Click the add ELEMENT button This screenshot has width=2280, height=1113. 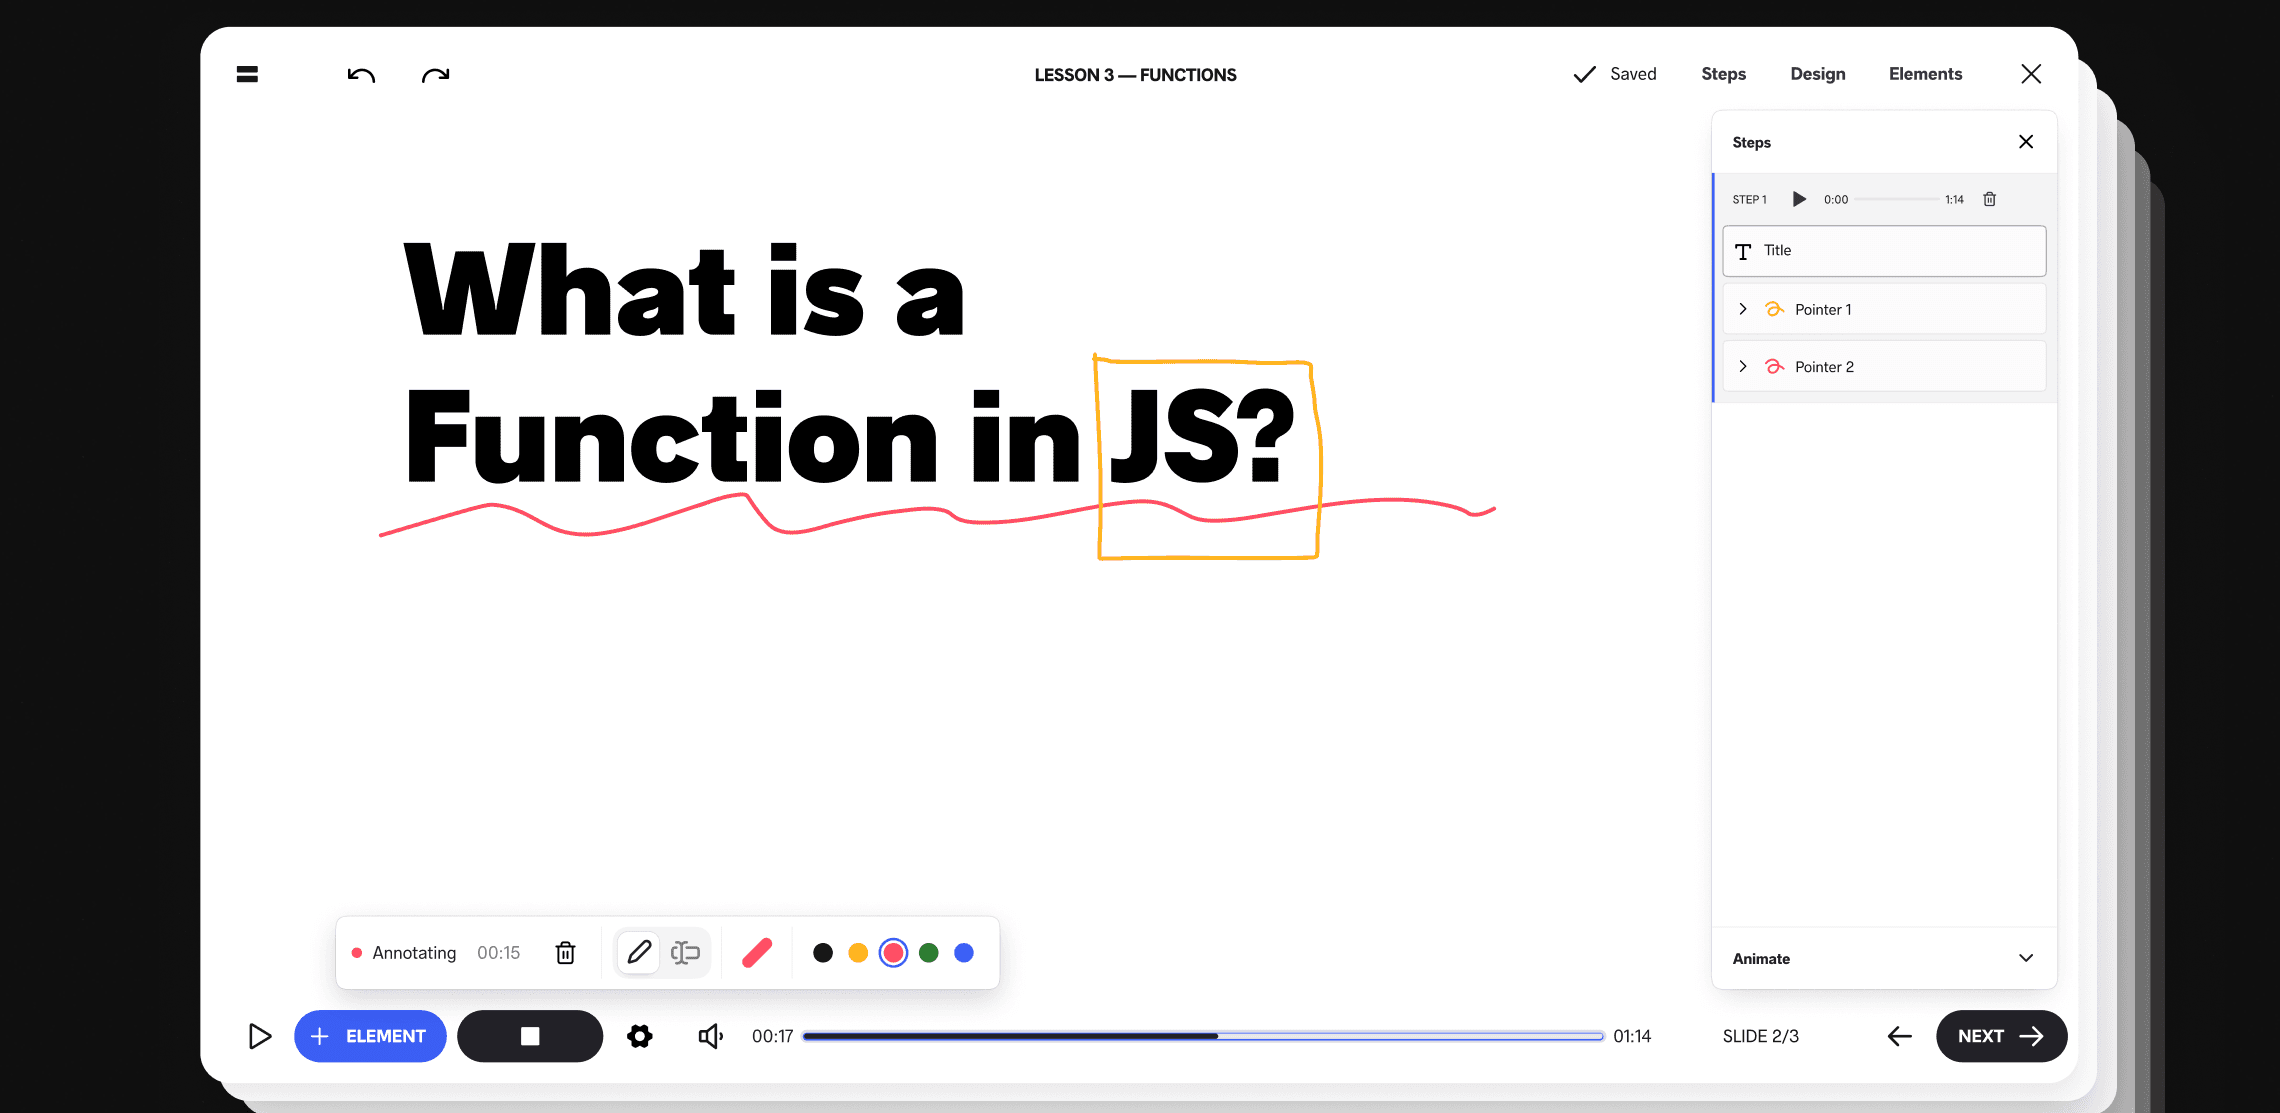[370, 1036]
